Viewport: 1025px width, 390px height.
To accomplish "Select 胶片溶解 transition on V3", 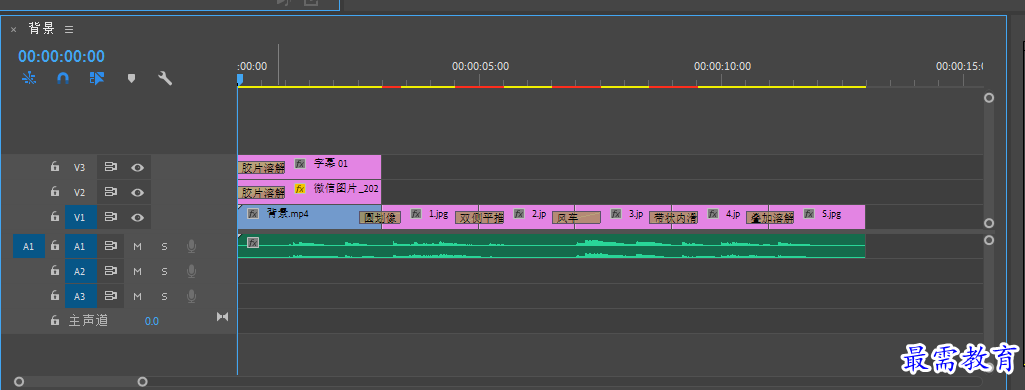I will coord(261,168).
